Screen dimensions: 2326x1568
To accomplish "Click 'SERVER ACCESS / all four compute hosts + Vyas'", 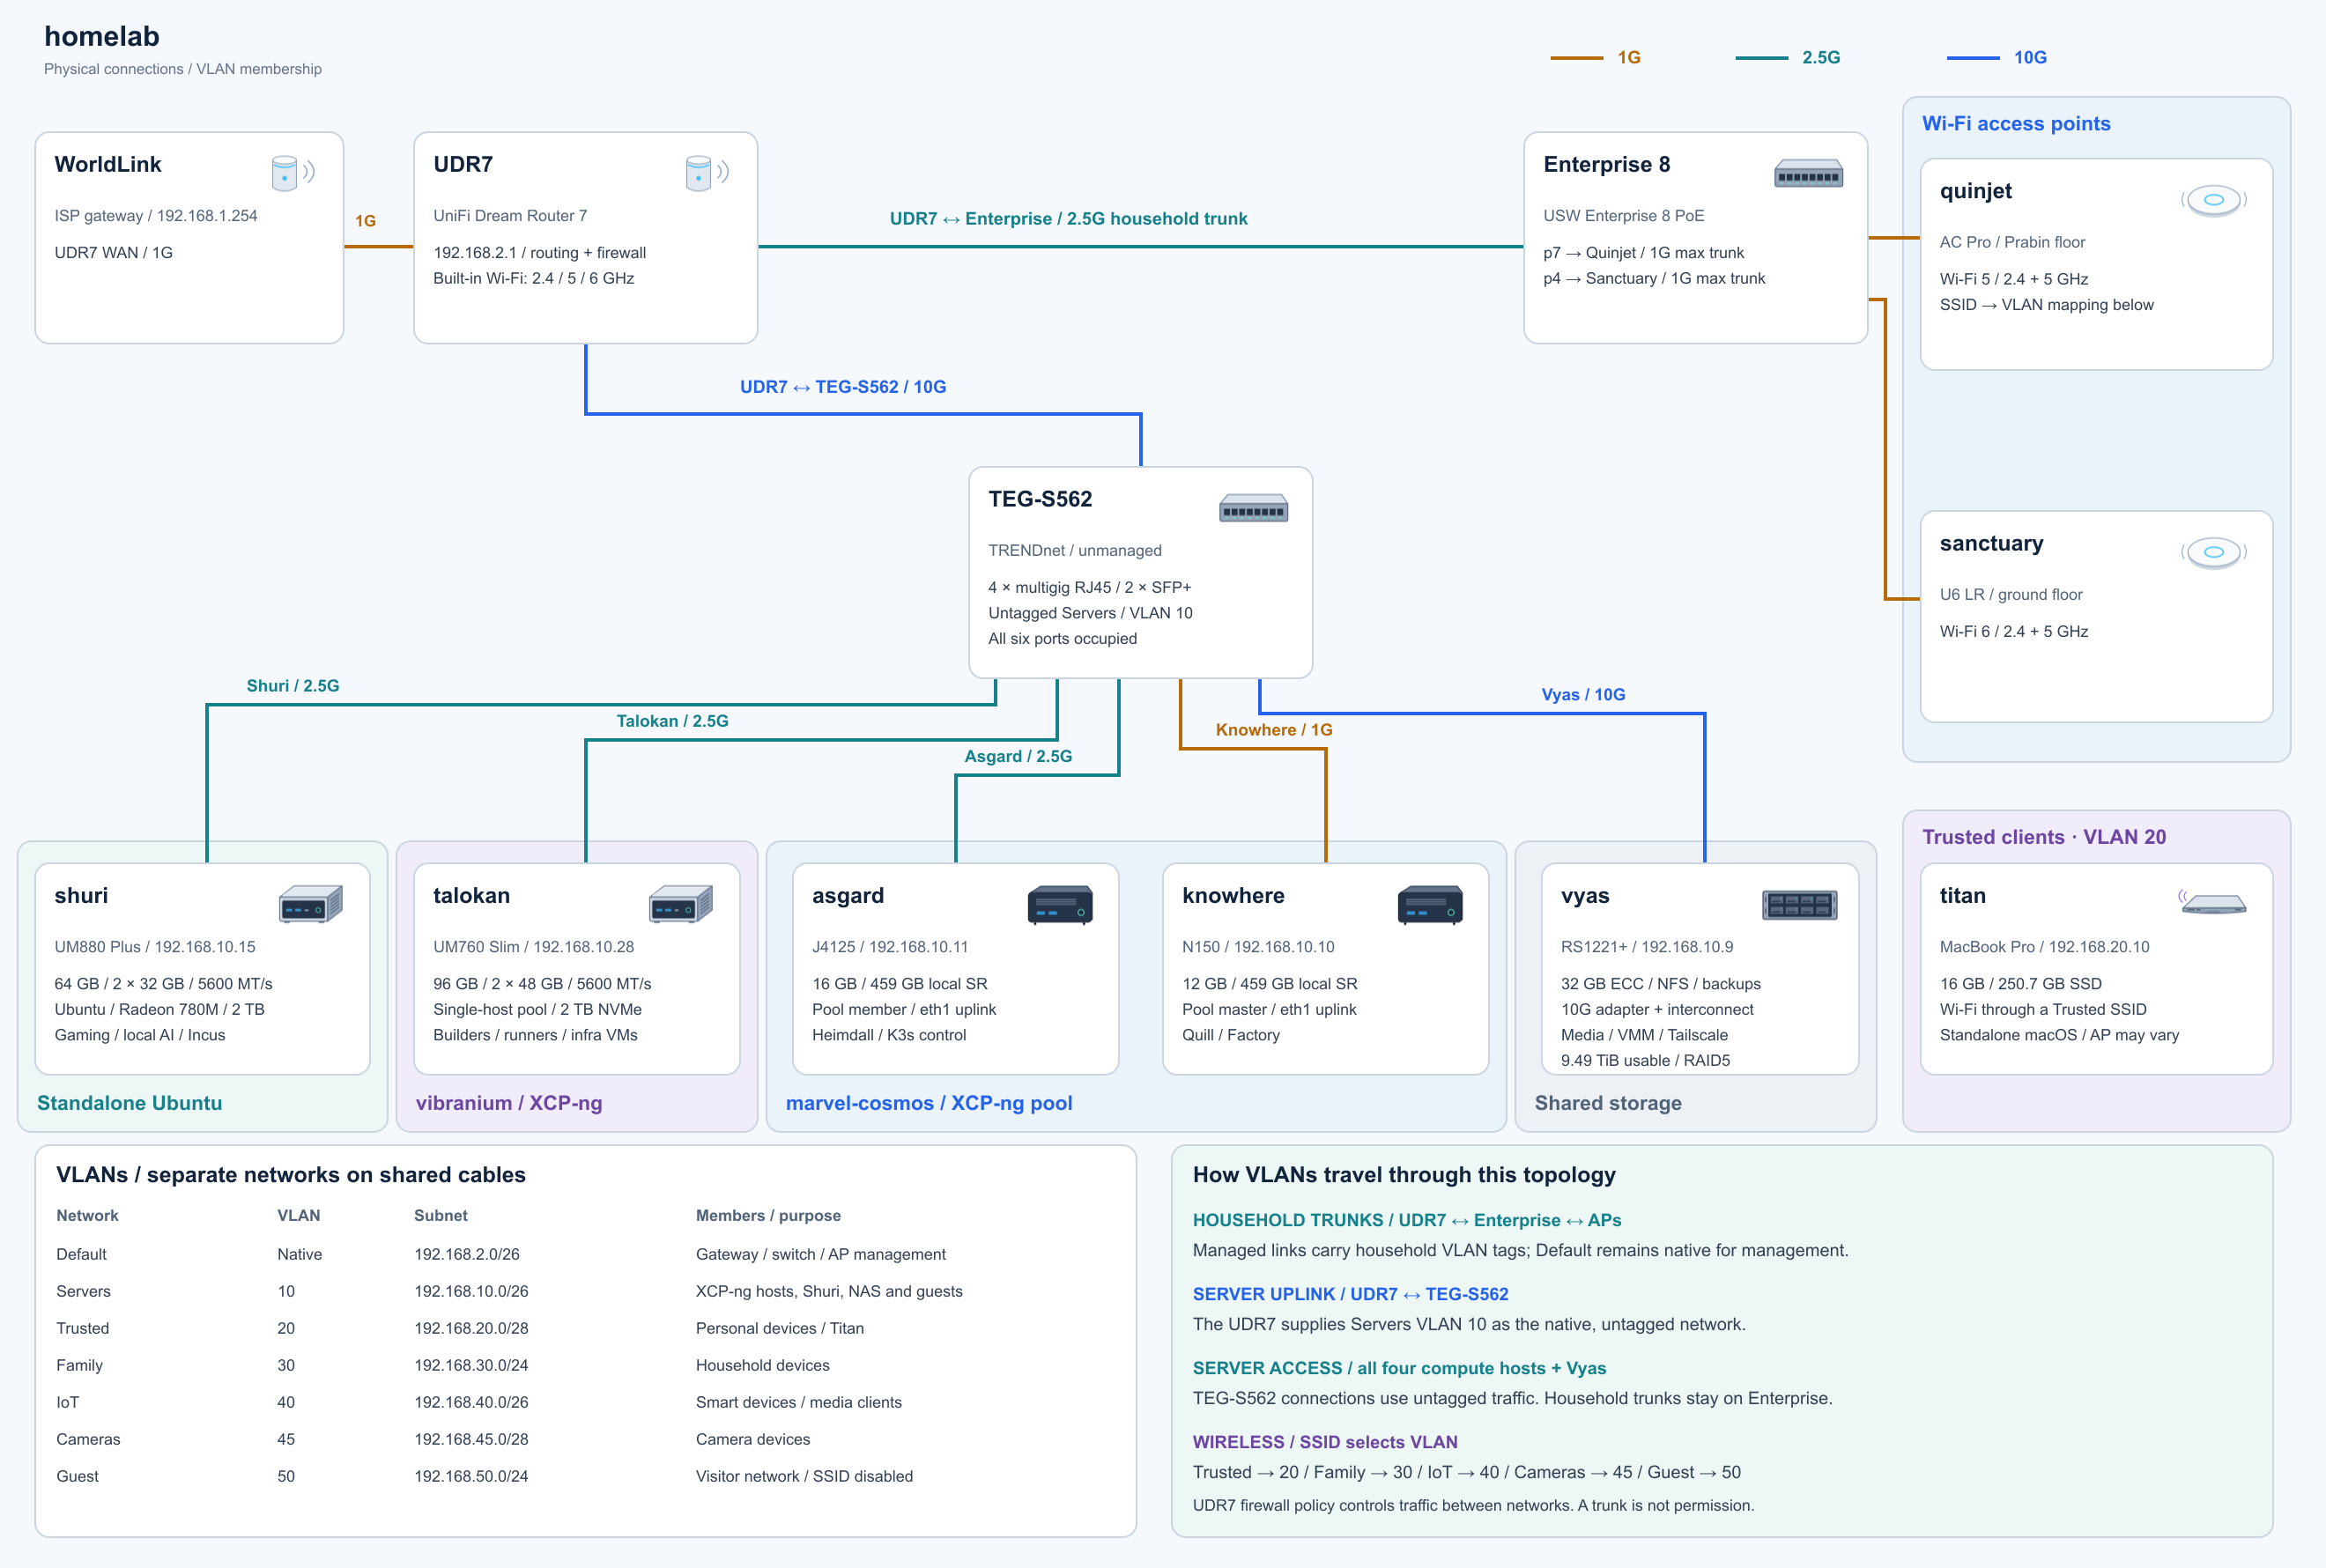I will pos(1399,1368).
